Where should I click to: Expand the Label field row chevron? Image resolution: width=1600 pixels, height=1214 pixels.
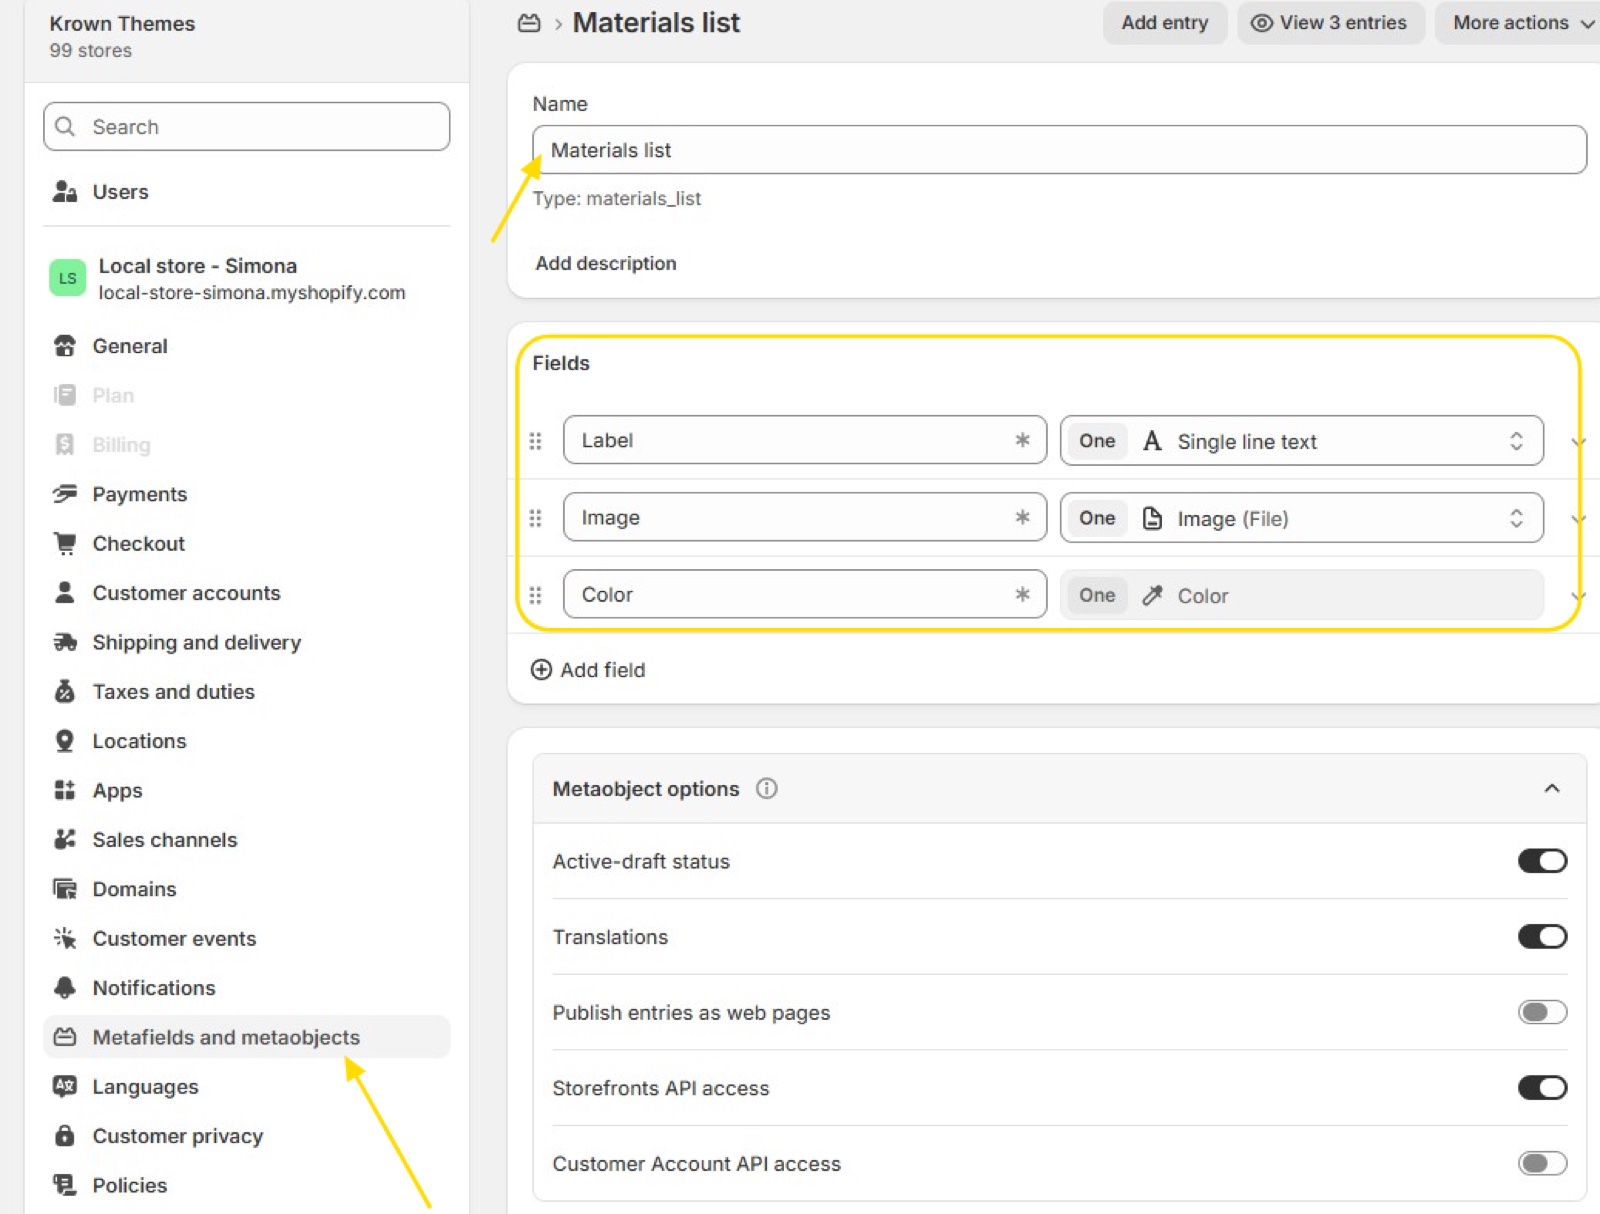[1579, 442]
